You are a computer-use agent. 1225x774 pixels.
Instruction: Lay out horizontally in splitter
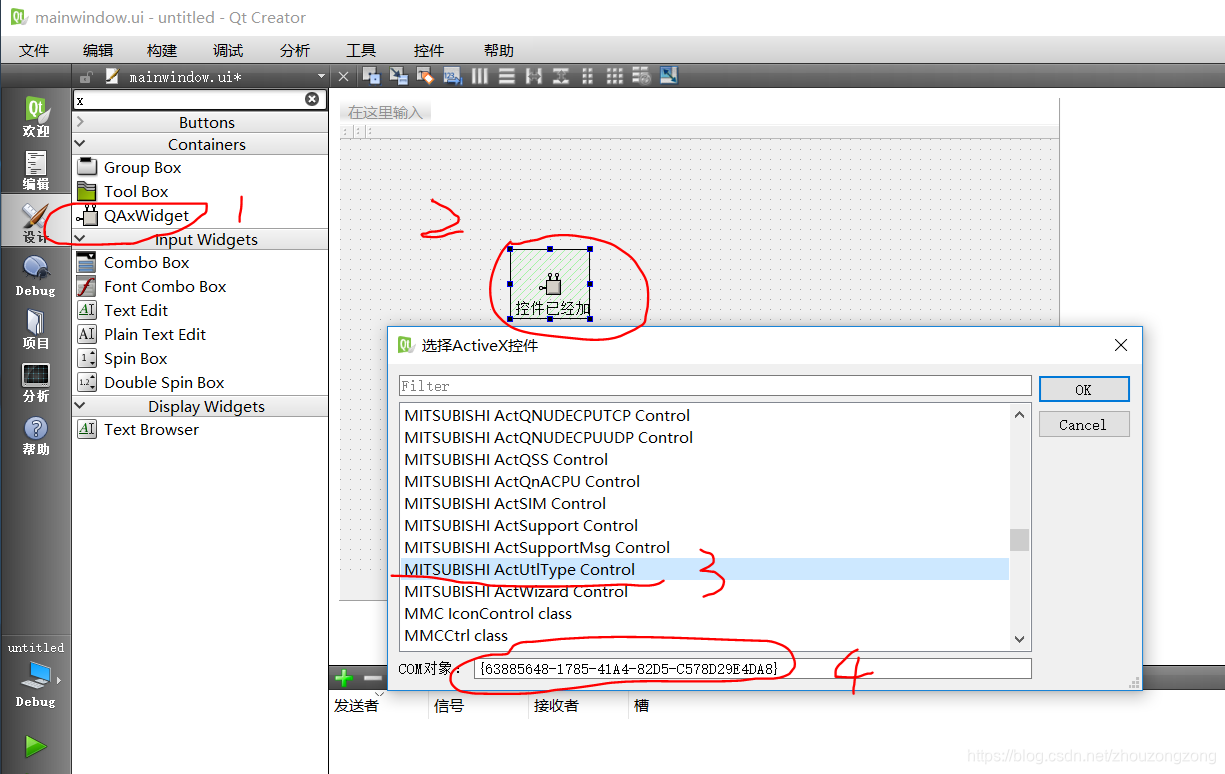click(x=534, y=76)
